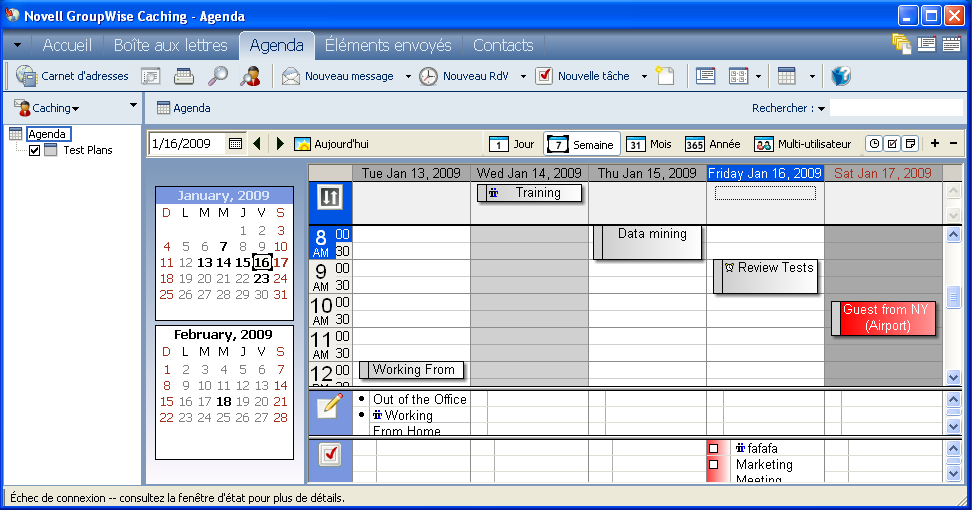Screen dimensions: 972x510
Task: Click the plus button to add a day
Action: pos(935,144)
